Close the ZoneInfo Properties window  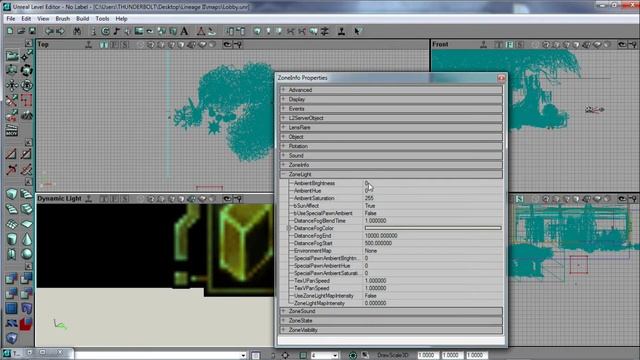coord(501,78)
